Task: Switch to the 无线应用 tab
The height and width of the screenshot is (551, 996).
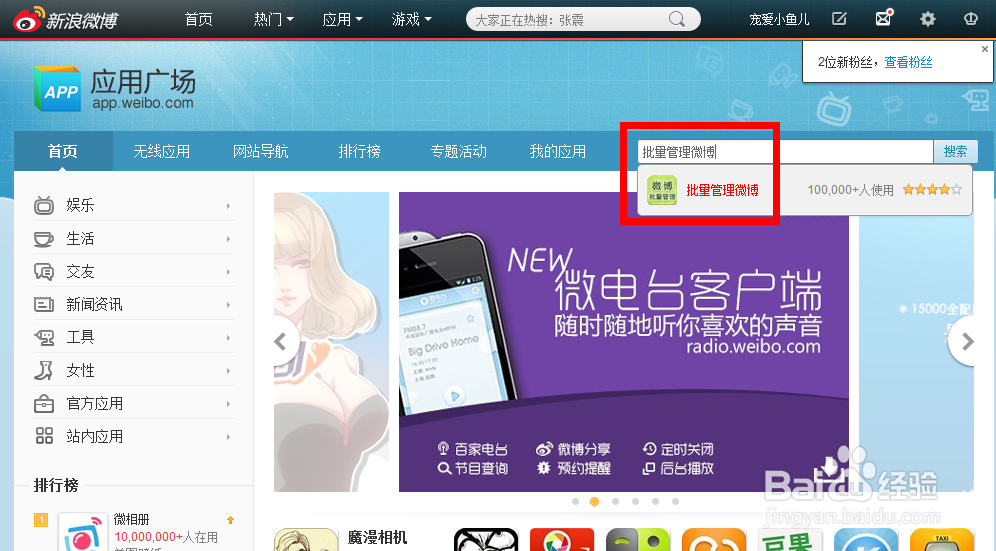Action: [161, 151]
